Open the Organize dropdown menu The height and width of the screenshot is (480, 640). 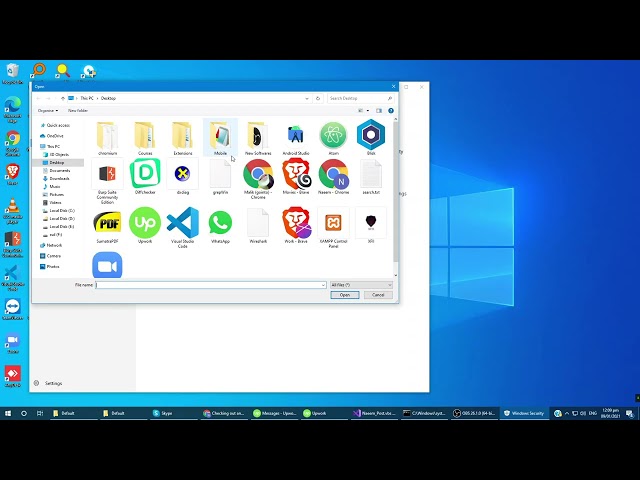(x=48, y=111)
